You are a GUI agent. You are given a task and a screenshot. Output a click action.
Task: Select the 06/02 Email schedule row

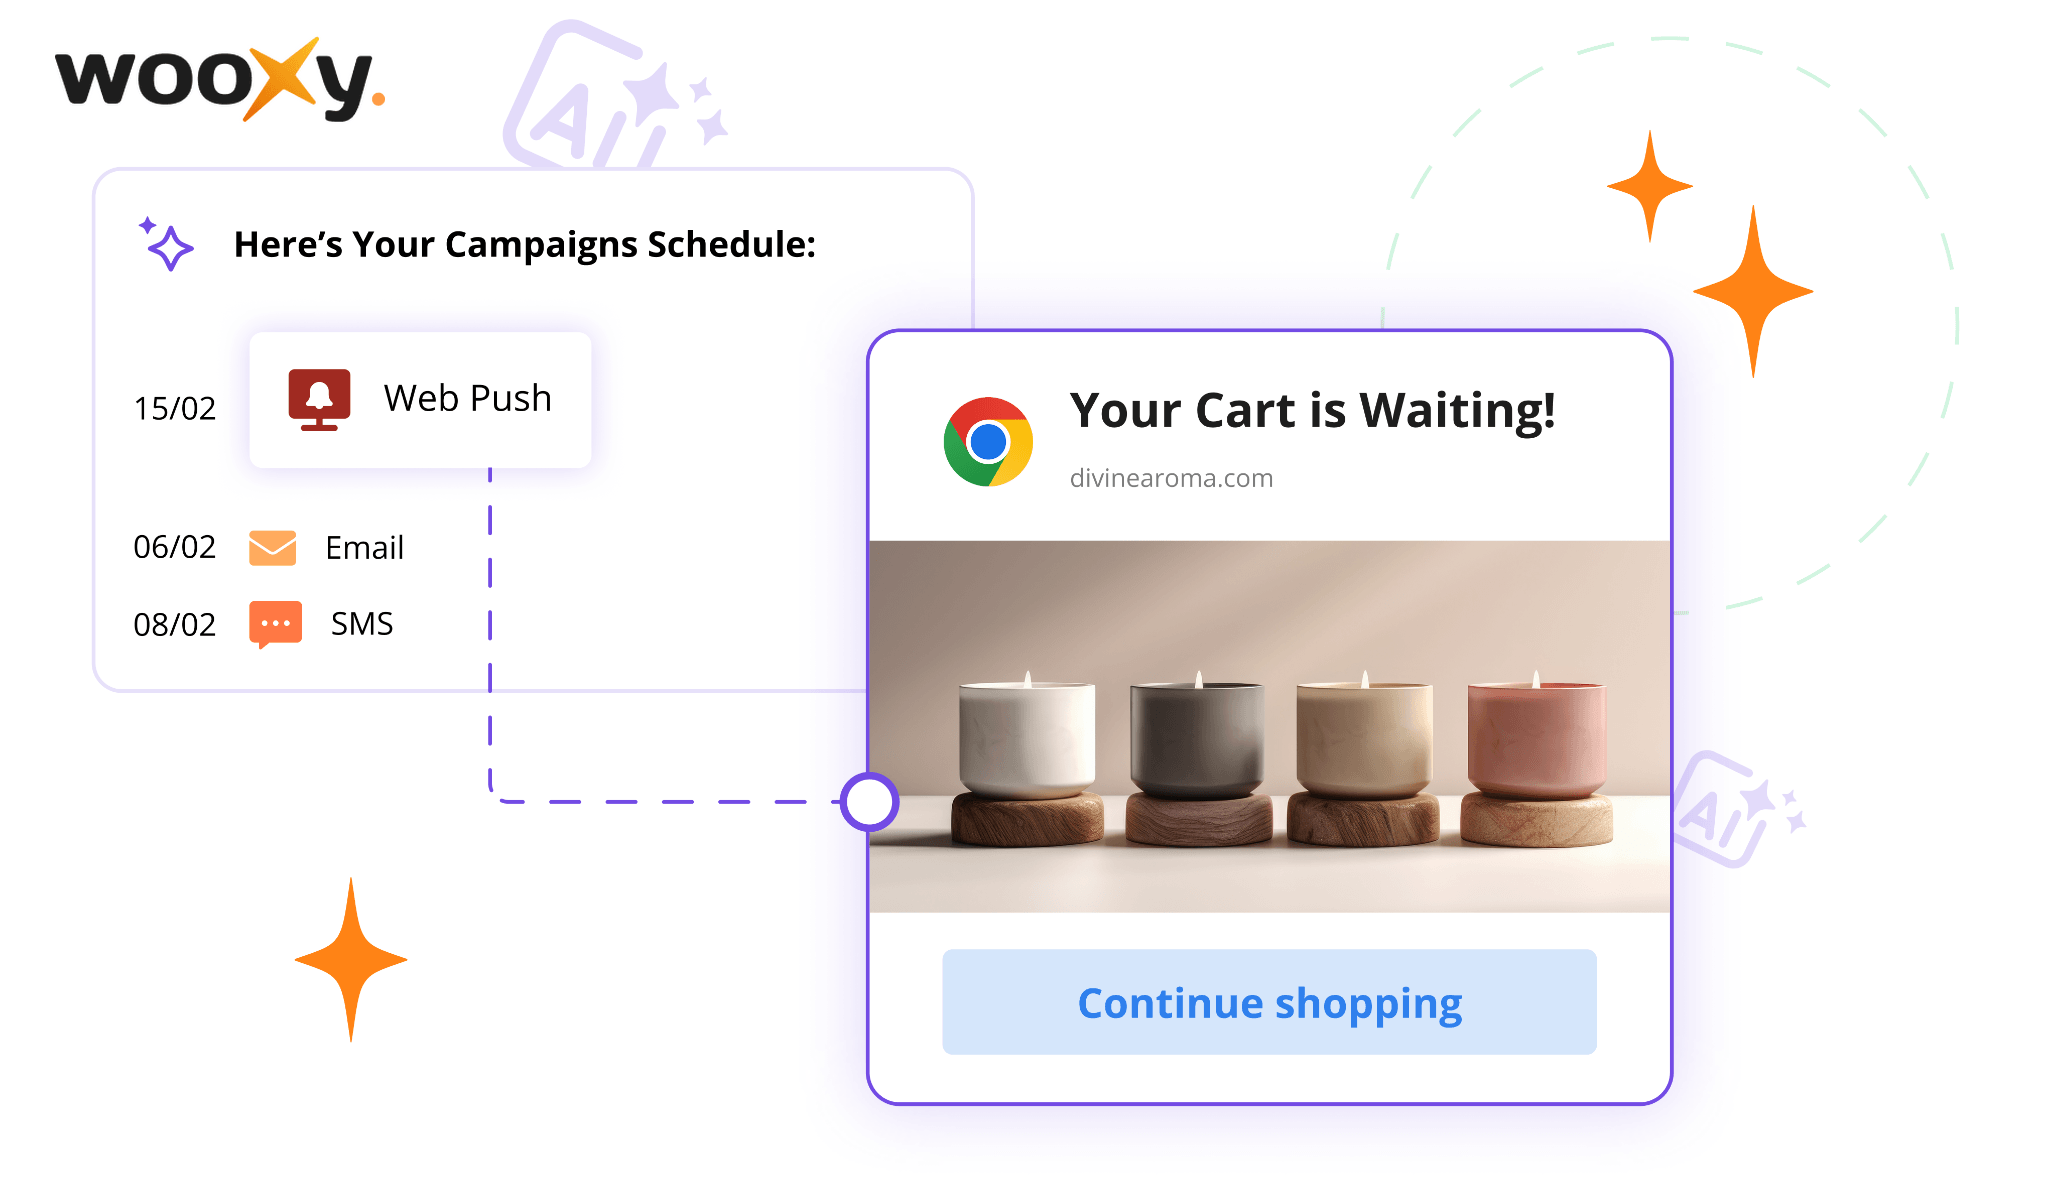[269, 547]
